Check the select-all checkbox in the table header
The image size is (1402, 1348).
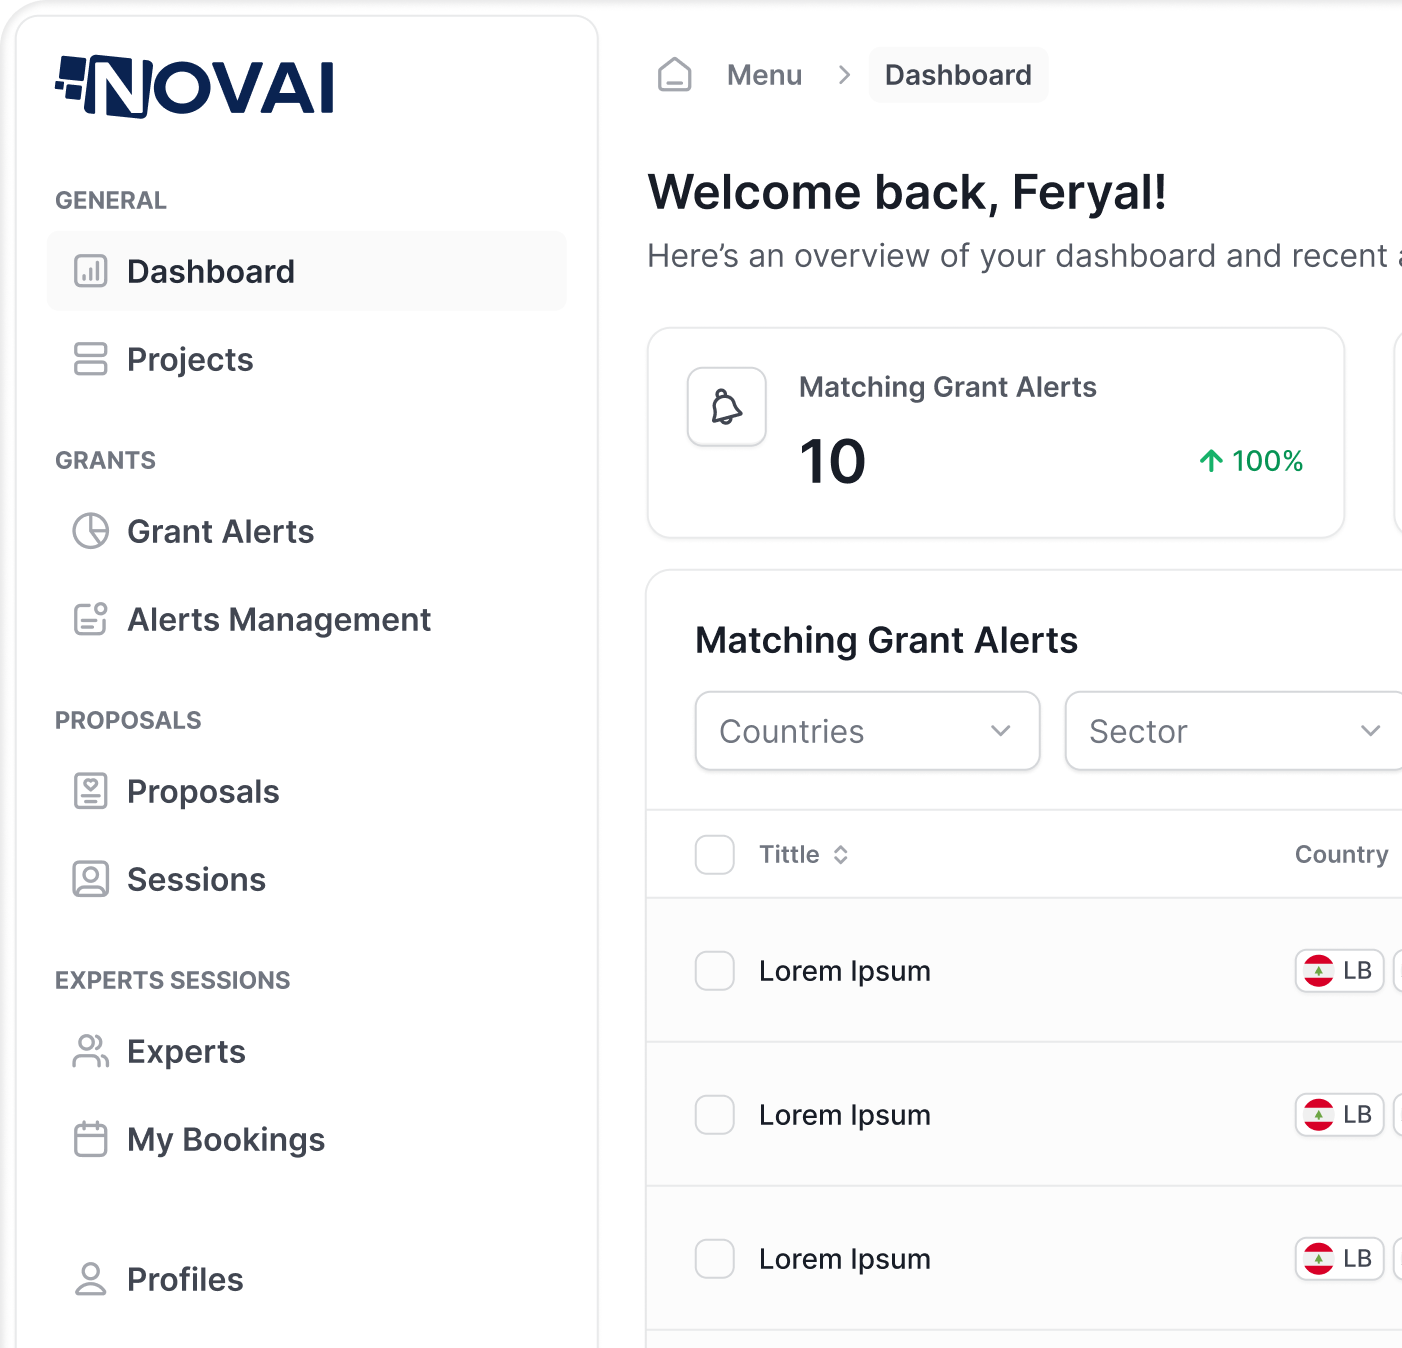coord(714,855)
